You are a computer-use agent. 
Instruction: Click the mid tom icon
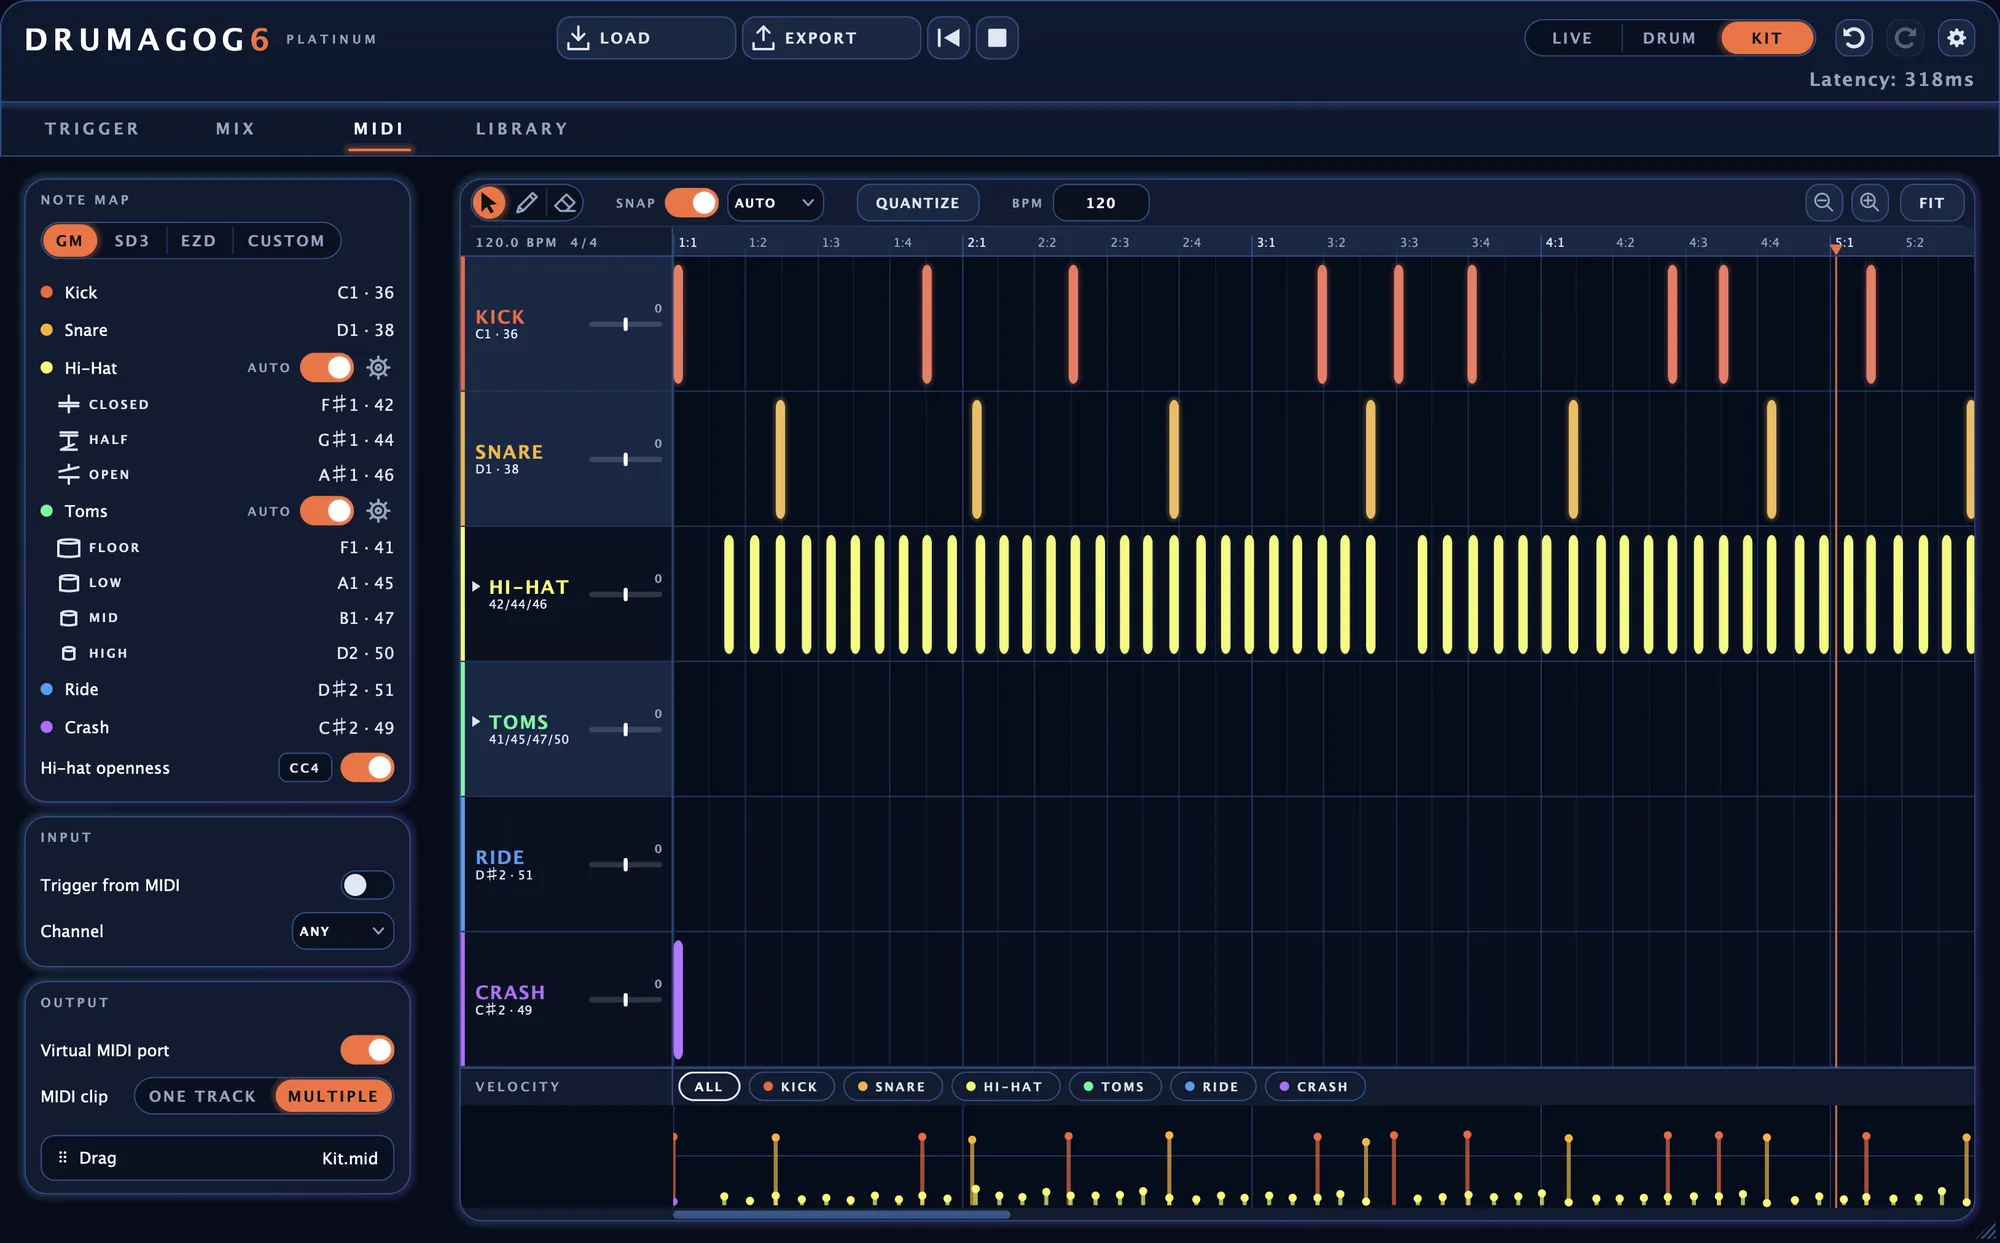(68, 618)
